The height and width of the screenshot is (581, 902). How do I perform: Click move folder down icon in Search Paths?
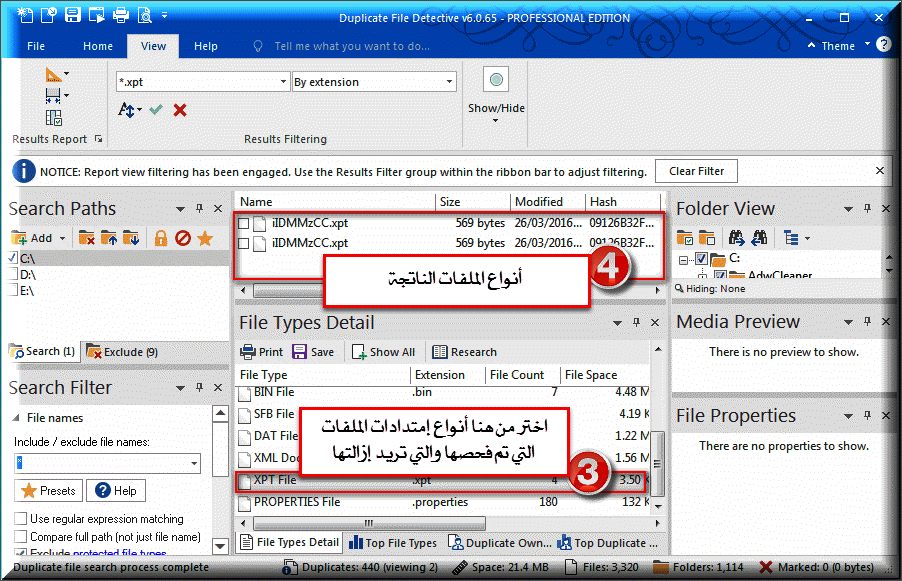pos(131,238)
